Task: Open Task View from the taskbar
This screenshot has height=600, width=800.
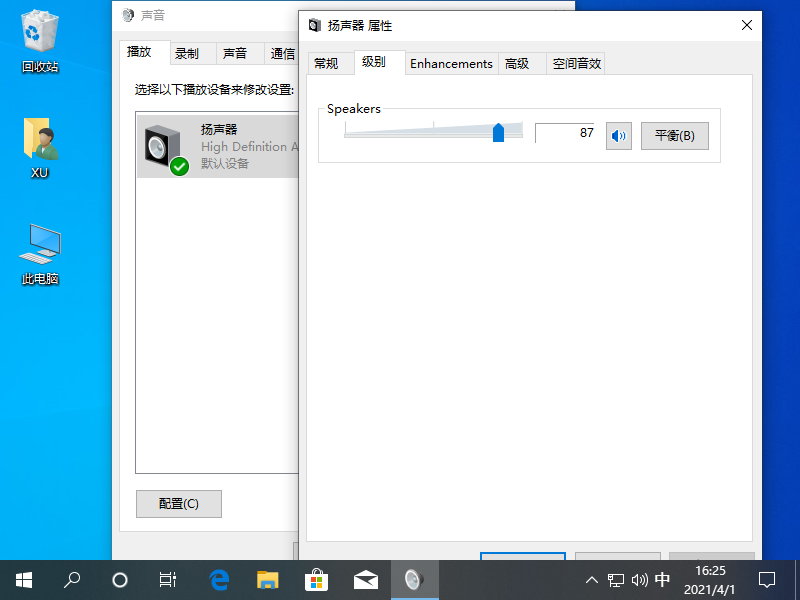Action: click(167, 580)
